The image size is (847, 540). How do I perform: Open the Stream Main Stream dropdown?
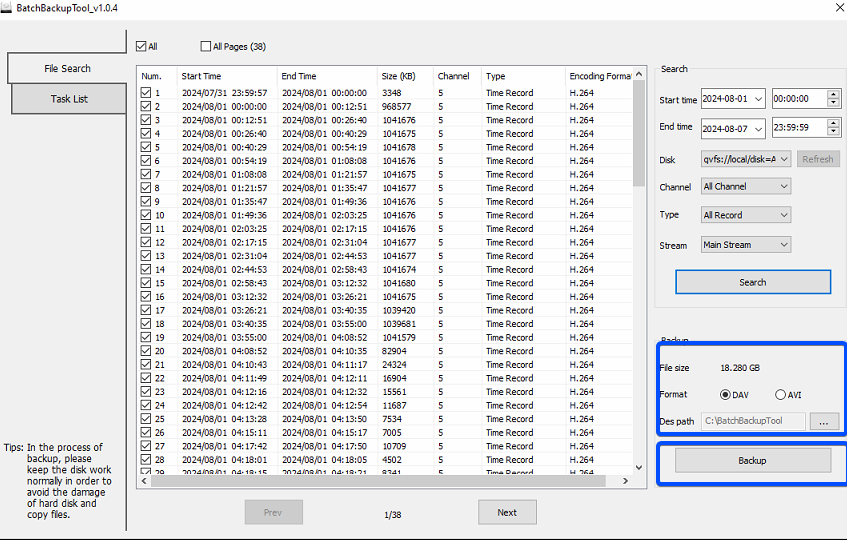pos(745,245)
